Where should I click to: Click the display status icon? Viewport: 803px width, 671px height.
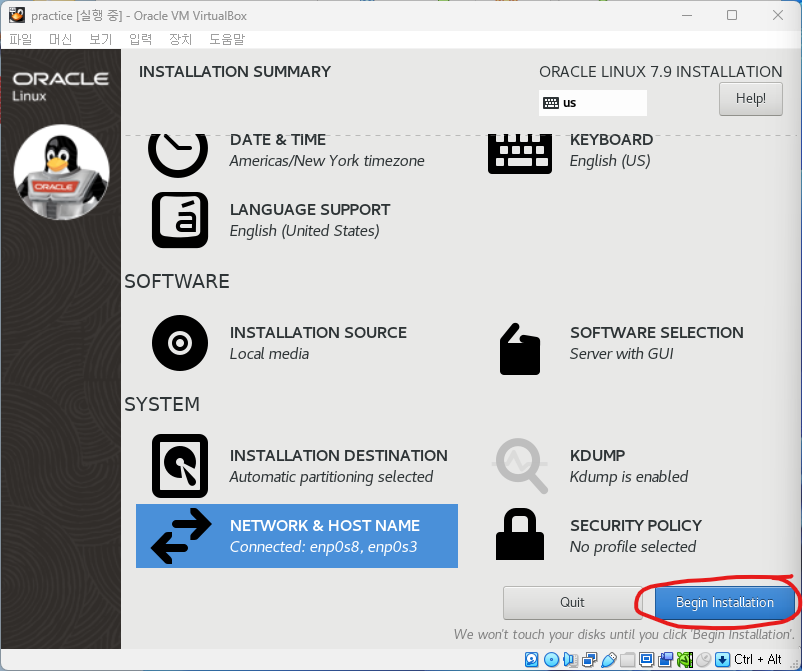click(646, 659)
